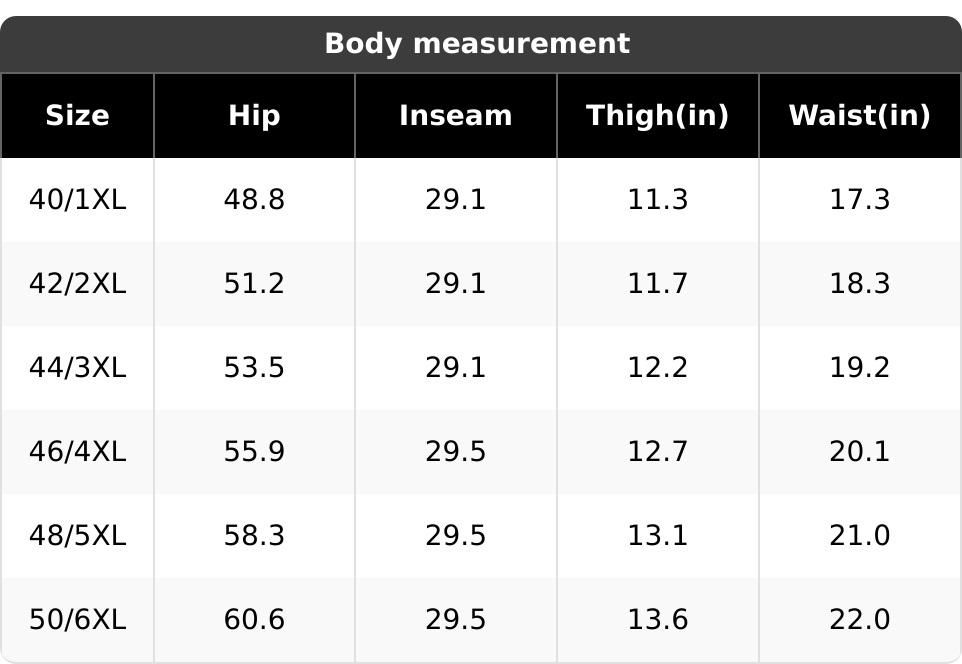This screenshot has height=664, width=962.
Task: Click waist value 19.2
Action: click(x=860, y=368)
